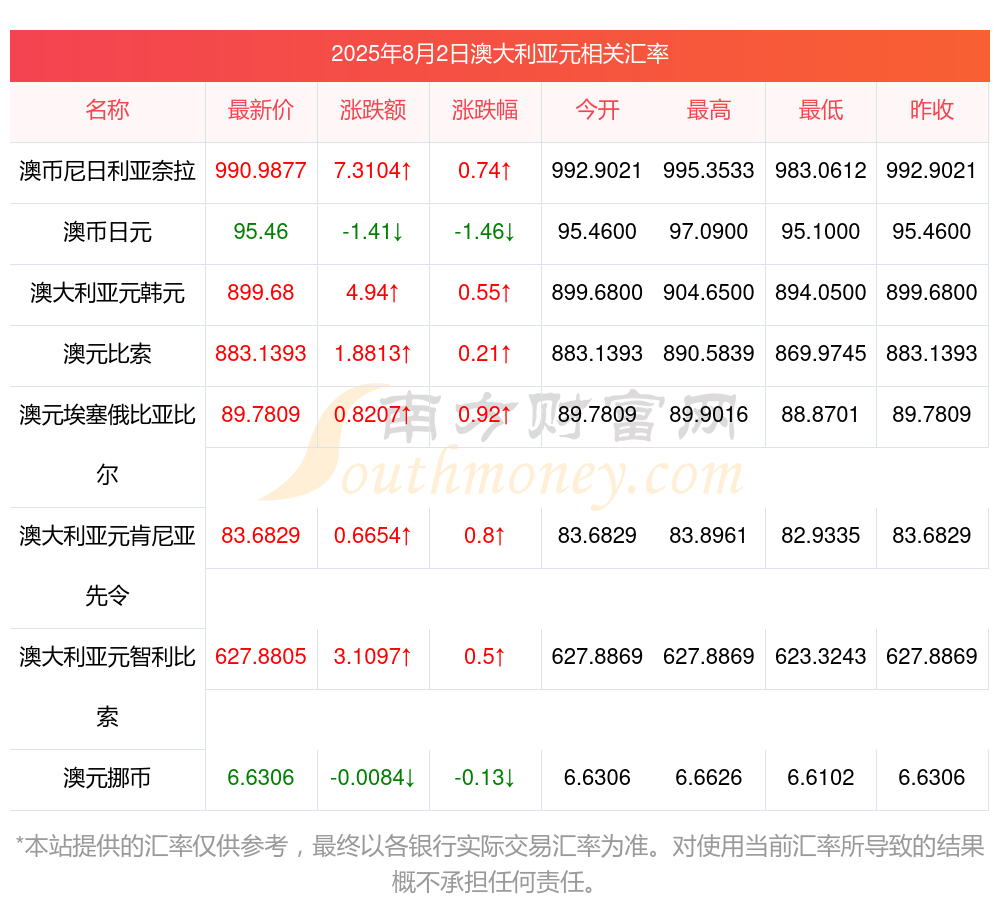Viewport: 1000px width, 913px height.
Task: Click the high value 6.6626
Action: pyautogui.click(x=709, y=778)
